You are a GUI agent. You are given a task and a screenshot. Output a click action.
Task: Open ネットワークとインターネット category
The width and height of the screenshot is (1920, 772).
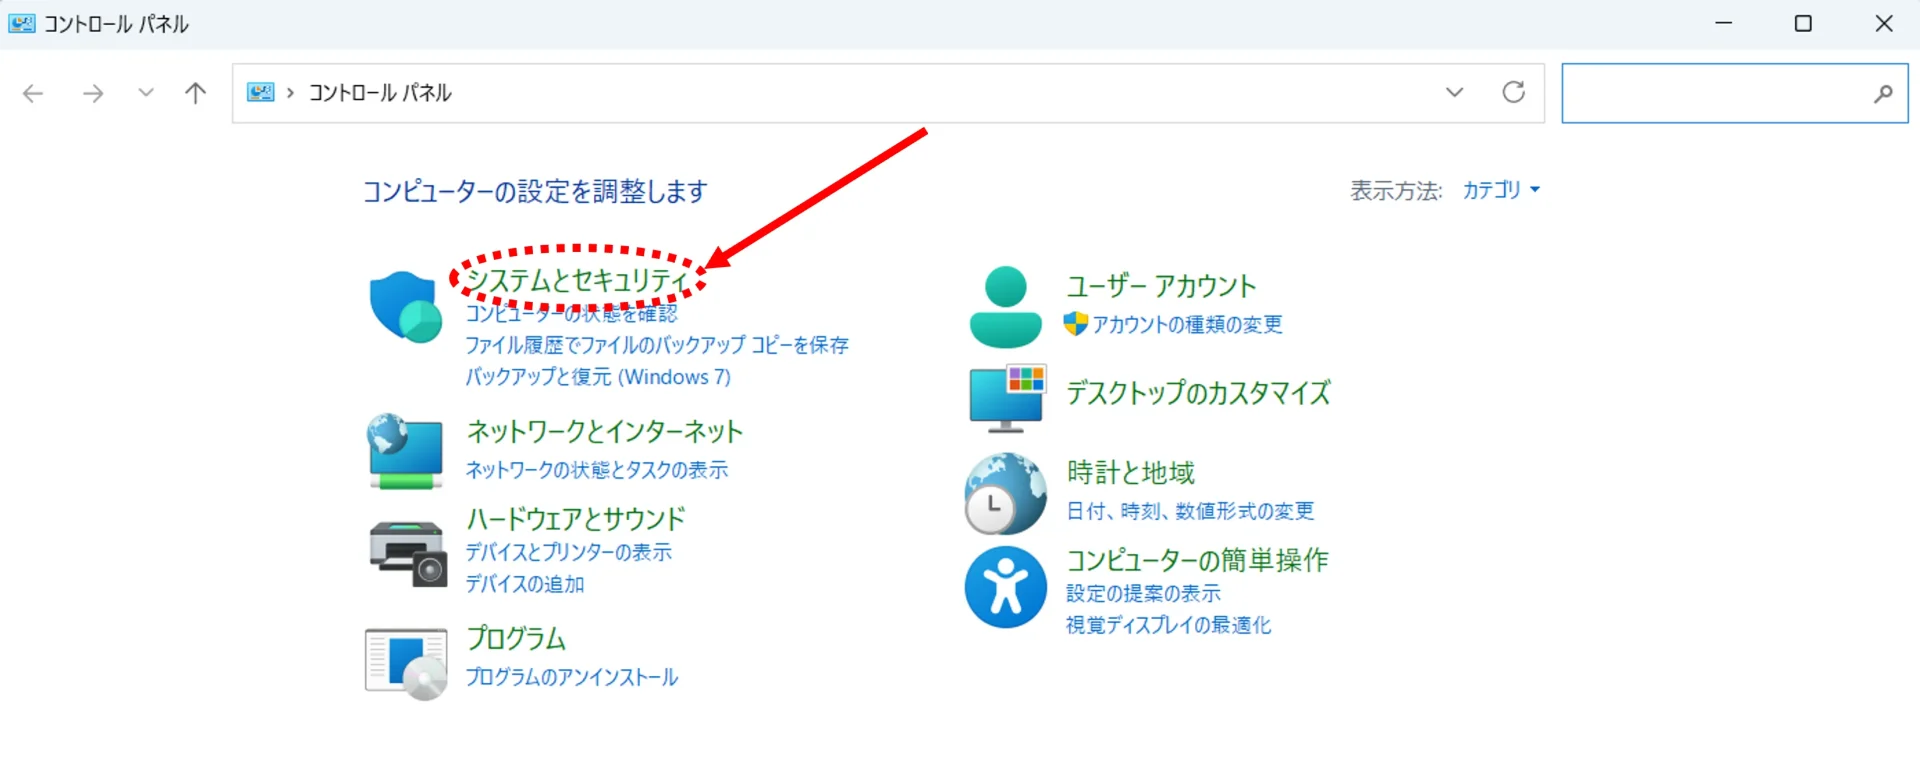click(605, 431)
